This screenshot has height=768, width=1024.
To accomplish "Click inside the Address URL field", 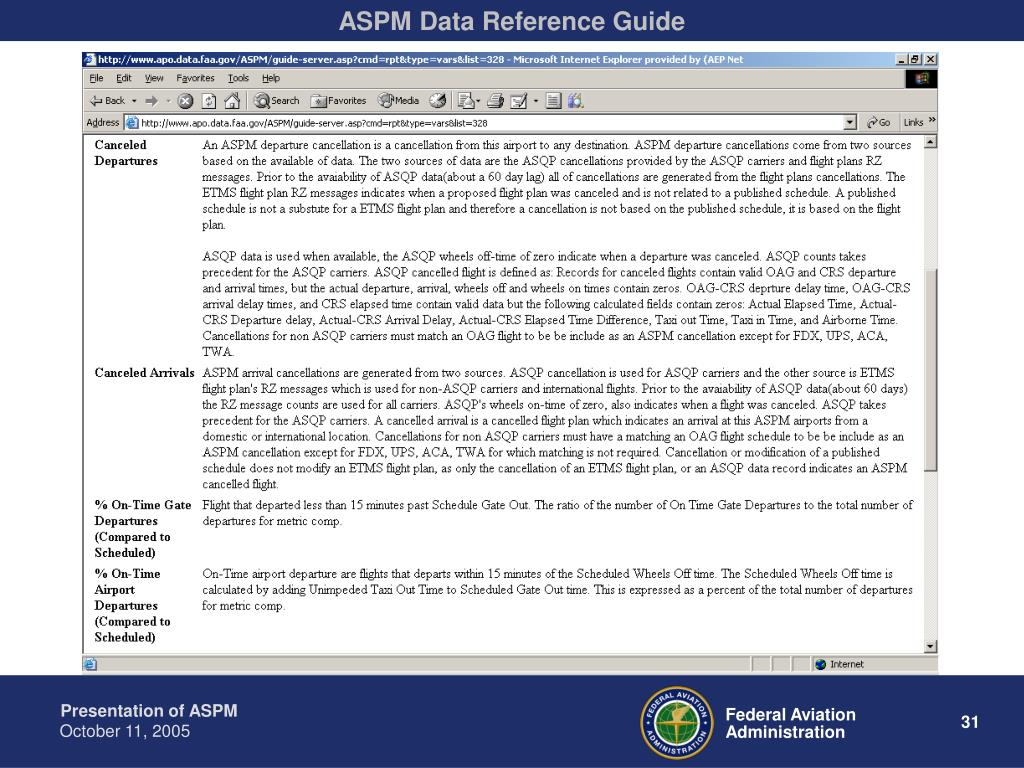I will point(490,123).
